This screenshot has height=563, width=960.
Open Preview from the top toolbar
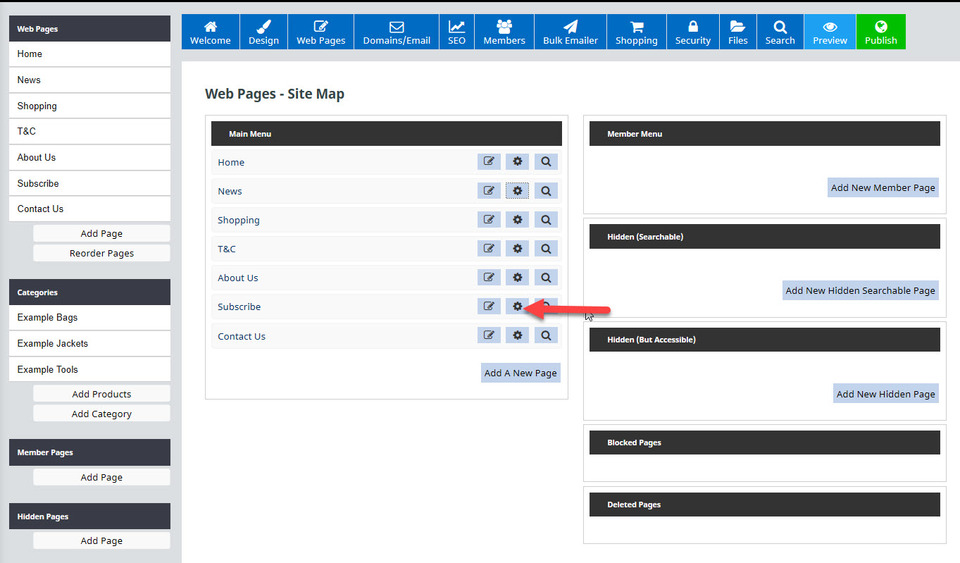point(829,32)
